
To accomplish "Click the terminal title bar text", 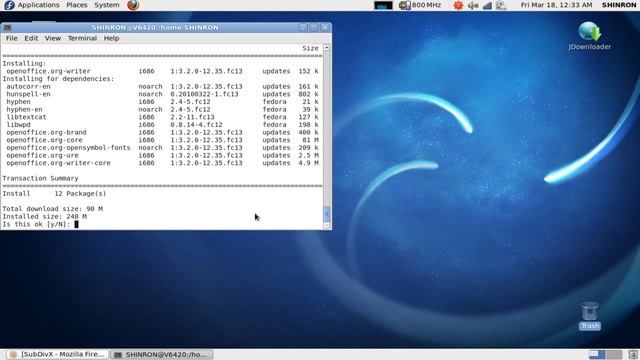I will click(x=155, y=27).
